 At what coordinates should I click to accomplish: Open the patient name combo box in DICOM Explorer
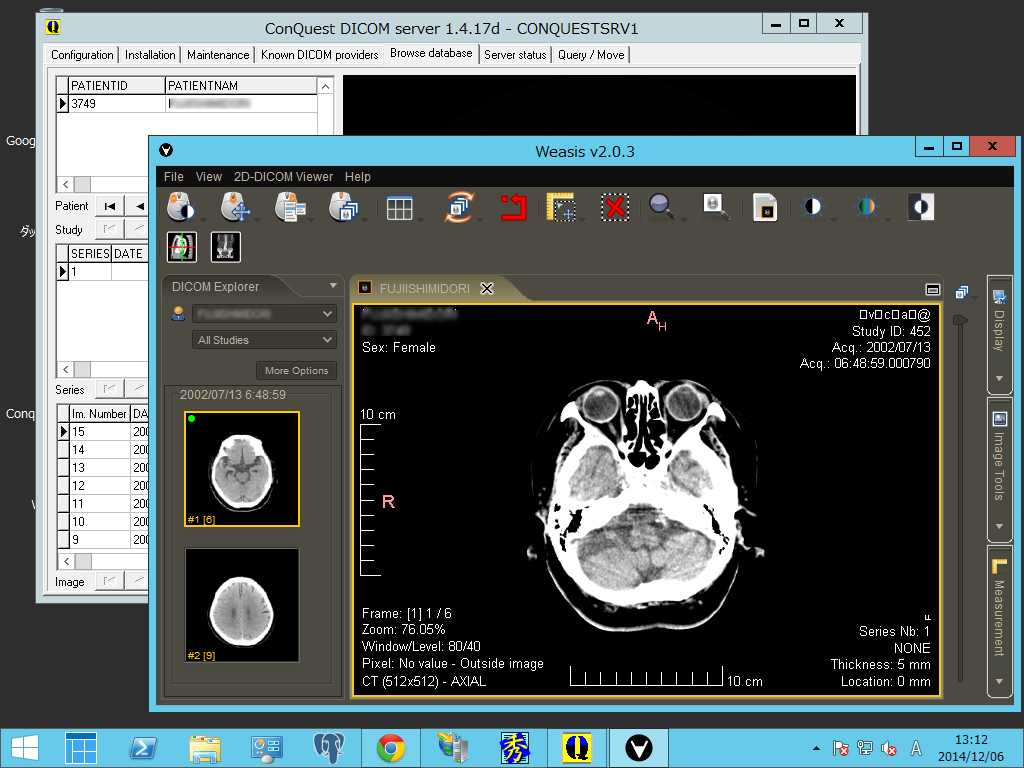[x=264, y=314]
